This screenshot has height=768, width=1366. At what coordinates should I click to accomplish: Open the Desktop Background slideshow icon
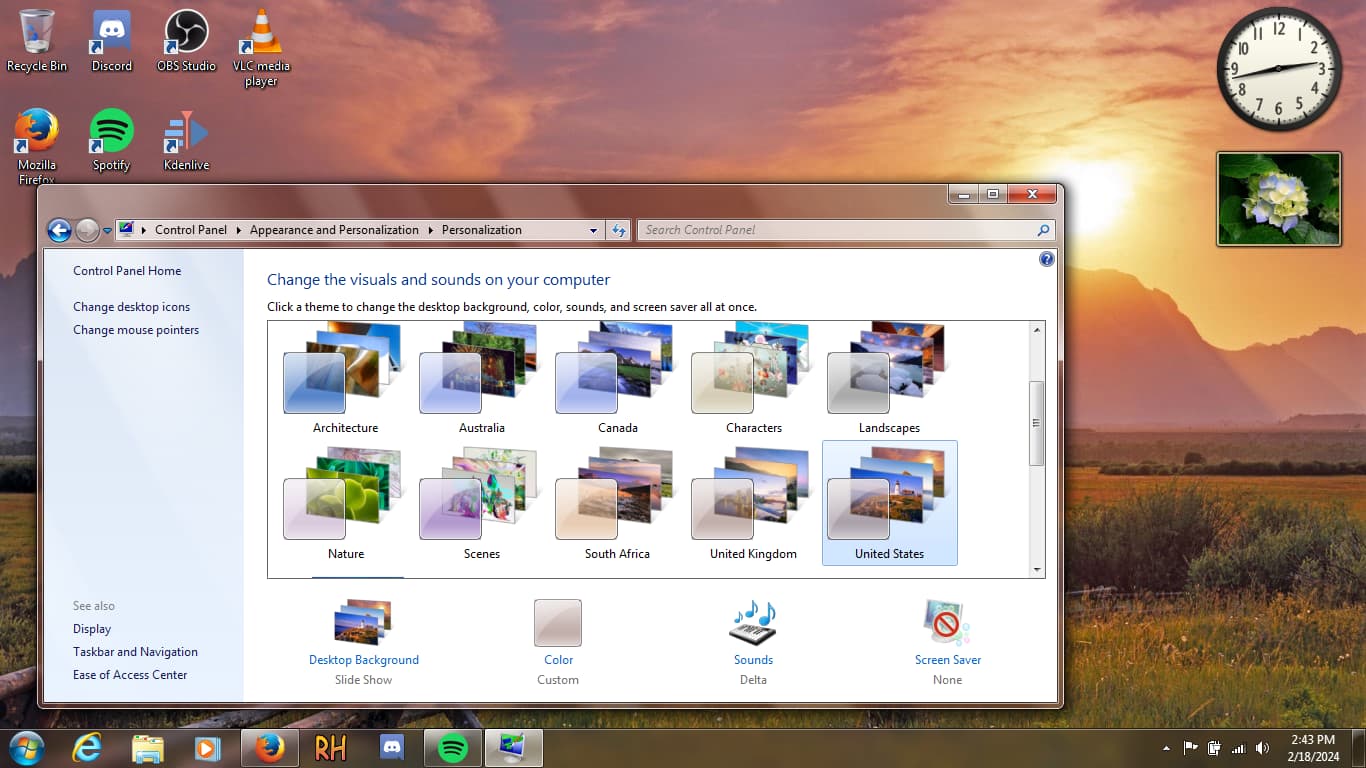point(362,623)
